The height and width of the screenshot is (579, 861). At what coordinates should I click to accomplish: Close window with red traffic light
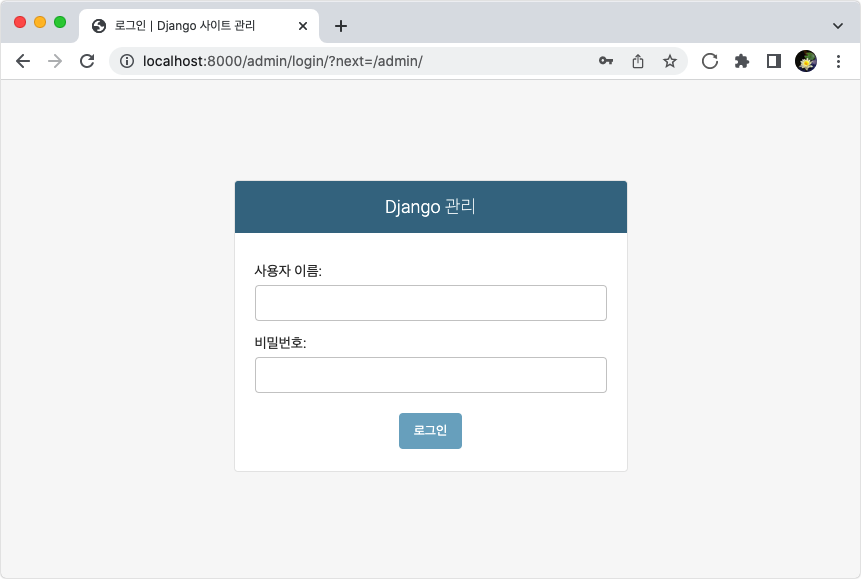20,22
